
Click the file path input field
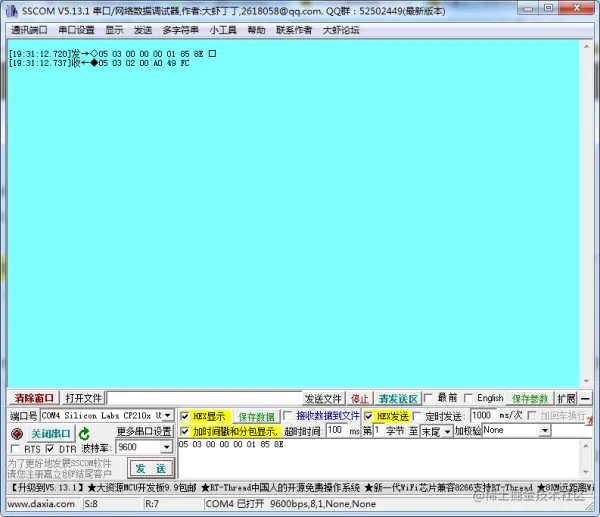pyautogui.click(x=204, y=398)
